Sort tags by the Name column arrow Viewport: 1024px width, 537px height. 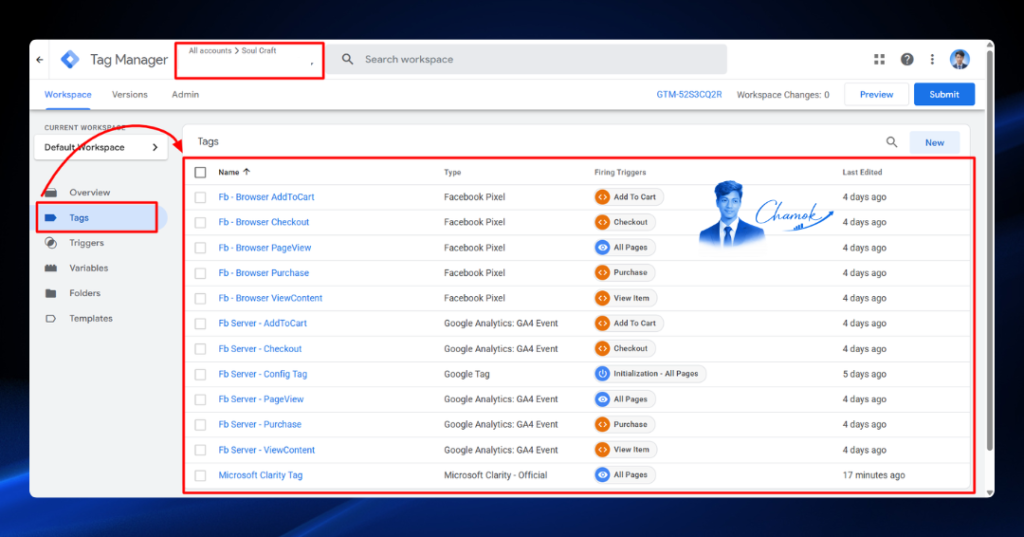coord(246,172)
